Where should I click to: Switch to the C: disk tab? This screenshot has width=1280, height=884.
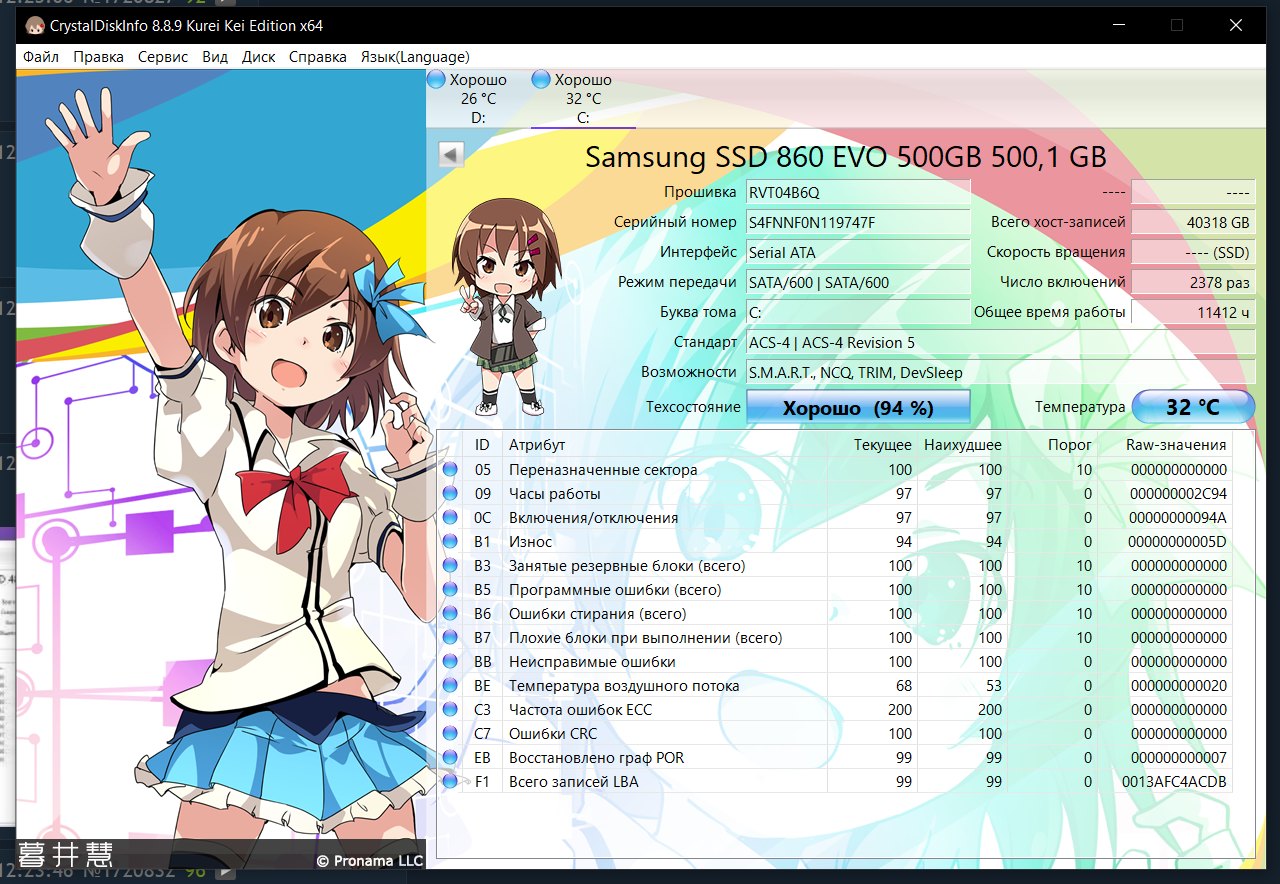click(x=583, y=99)
